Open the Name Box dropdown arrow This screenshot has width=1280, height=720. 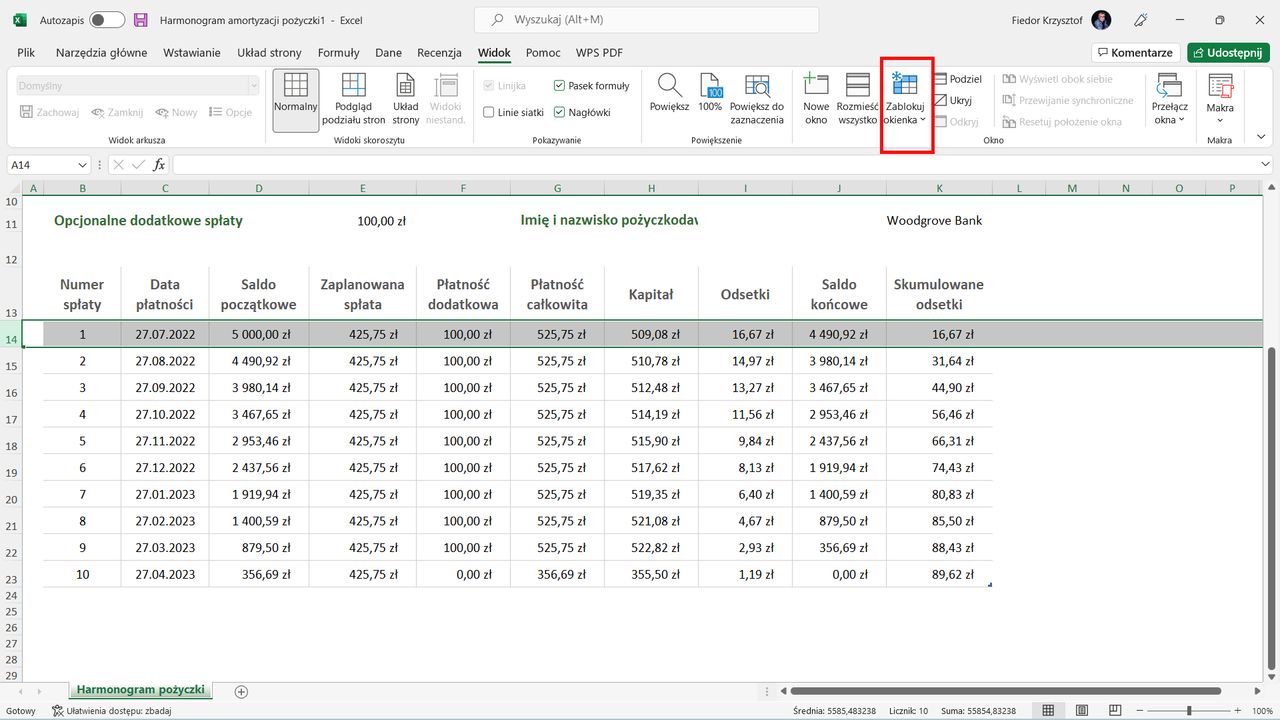(80, 164)
